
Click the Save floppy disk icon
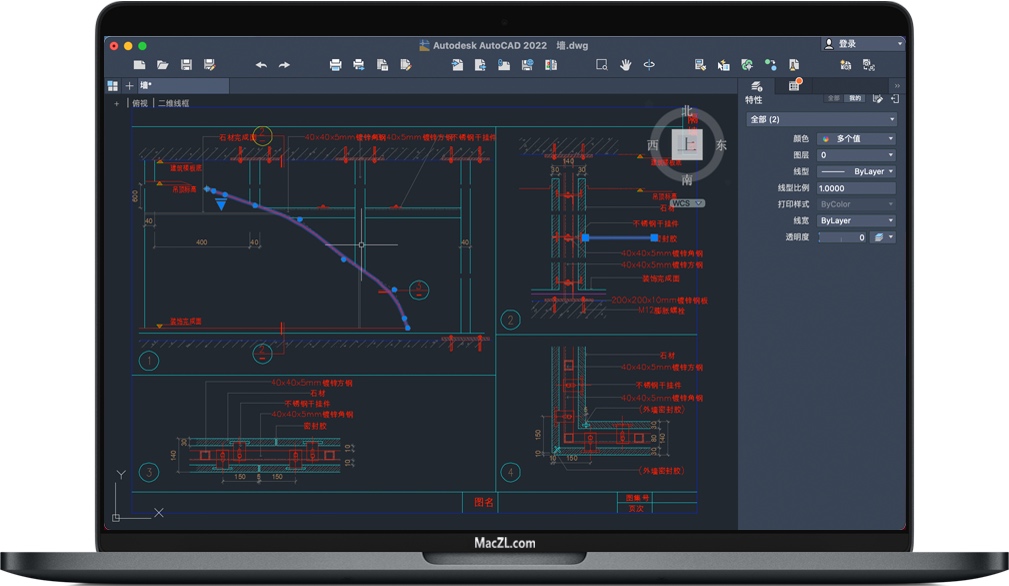(186, 65)
